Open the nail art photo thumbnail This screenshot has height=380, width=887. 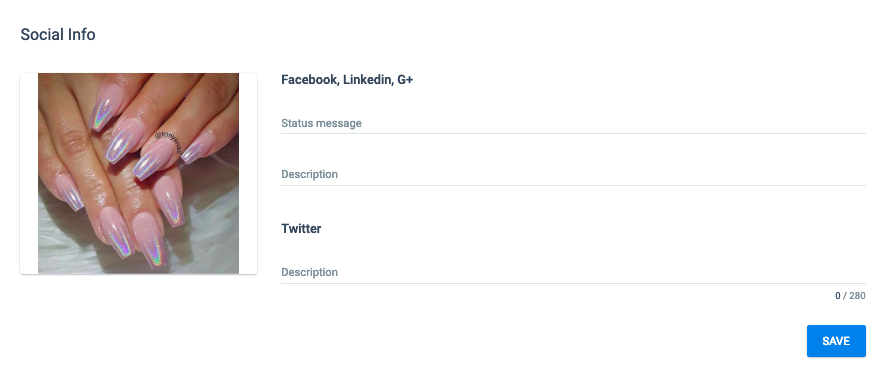[x=139, y=174]
